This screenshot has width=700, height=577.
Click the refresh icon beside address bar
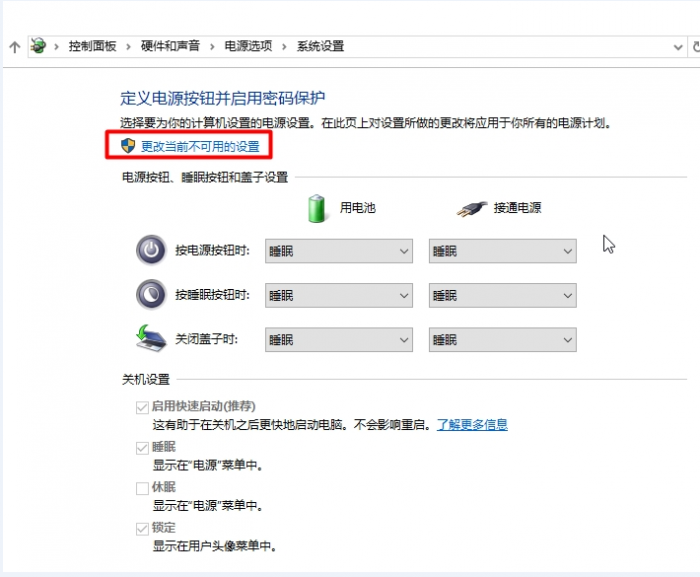click(x=696, y=46)
